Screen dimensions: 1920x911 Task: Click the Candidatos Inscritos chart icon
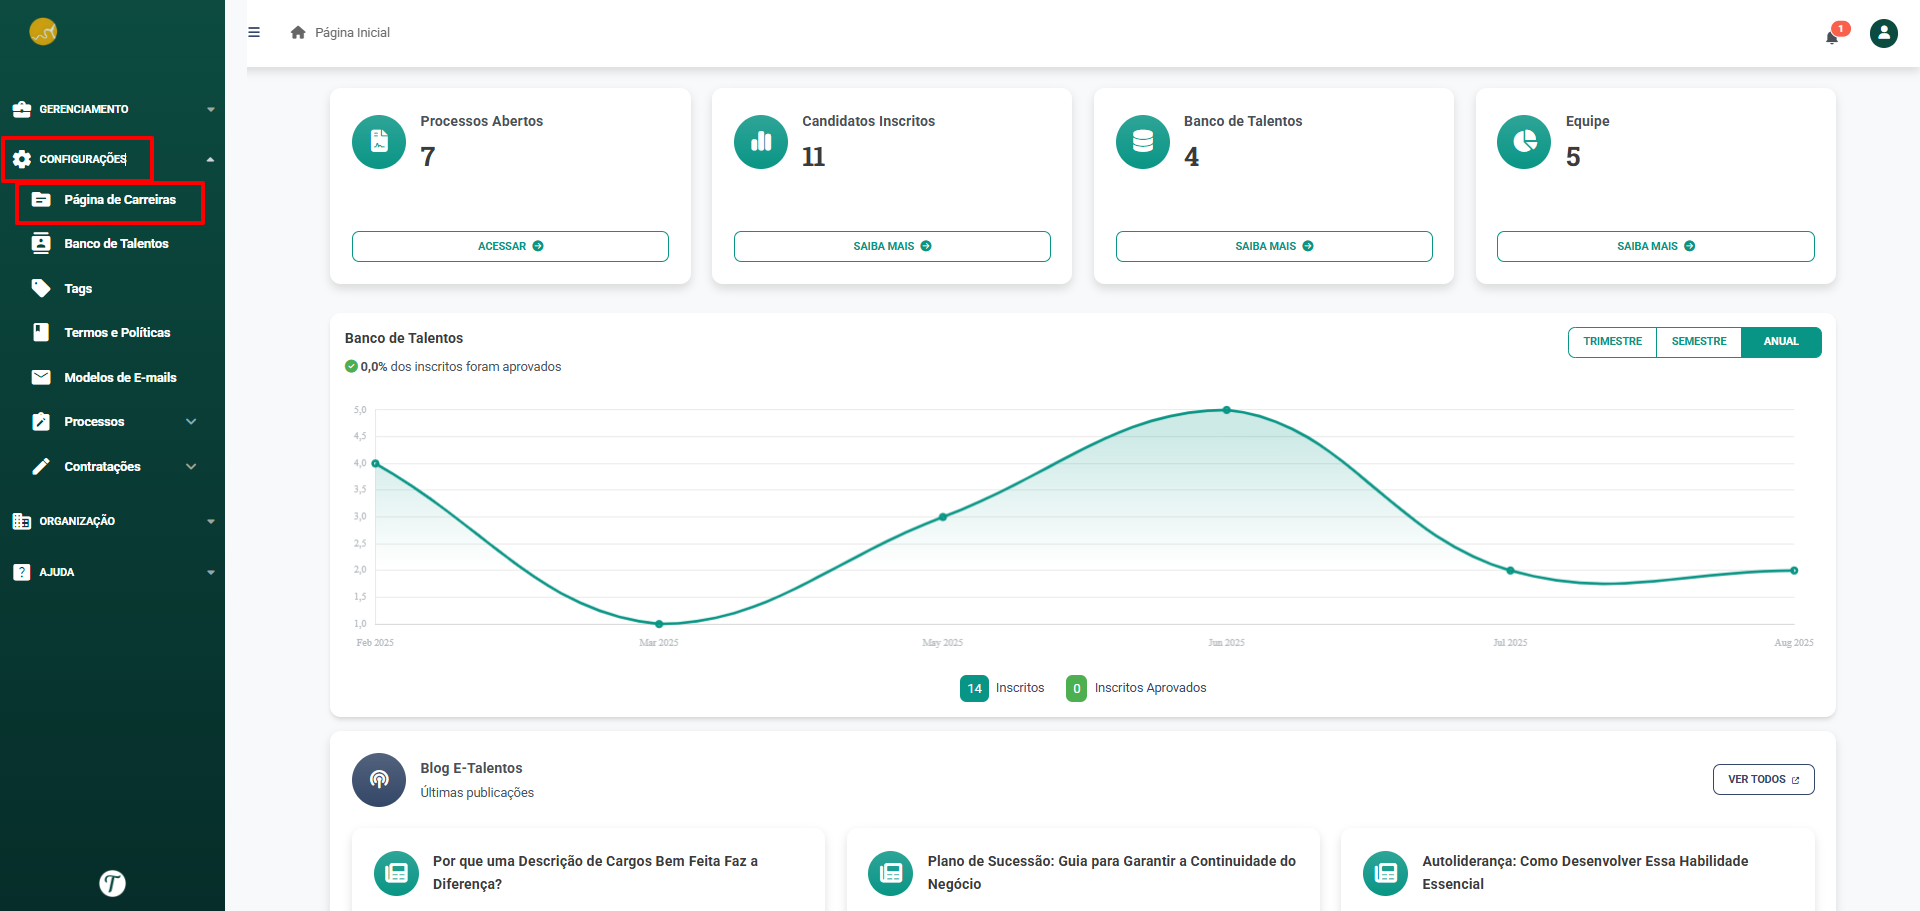click(x=761, y=142)
